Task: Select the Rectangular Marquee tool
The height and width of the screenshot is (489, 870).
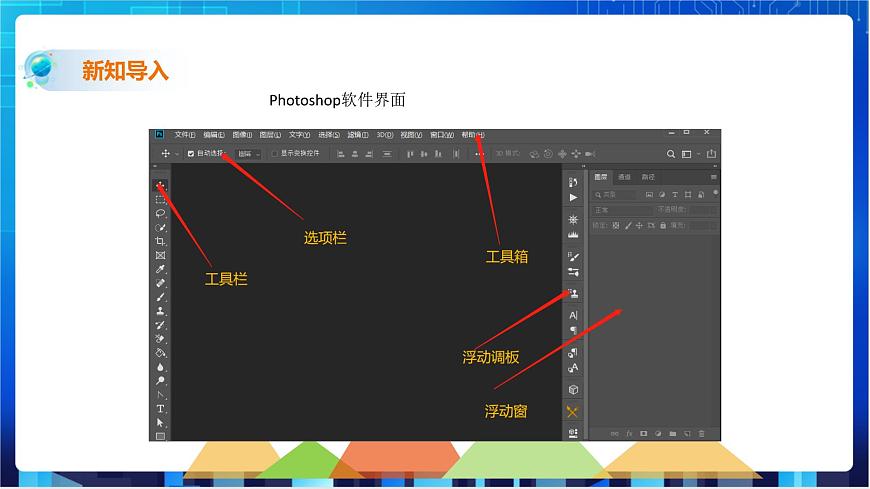Action: point(160,199)
